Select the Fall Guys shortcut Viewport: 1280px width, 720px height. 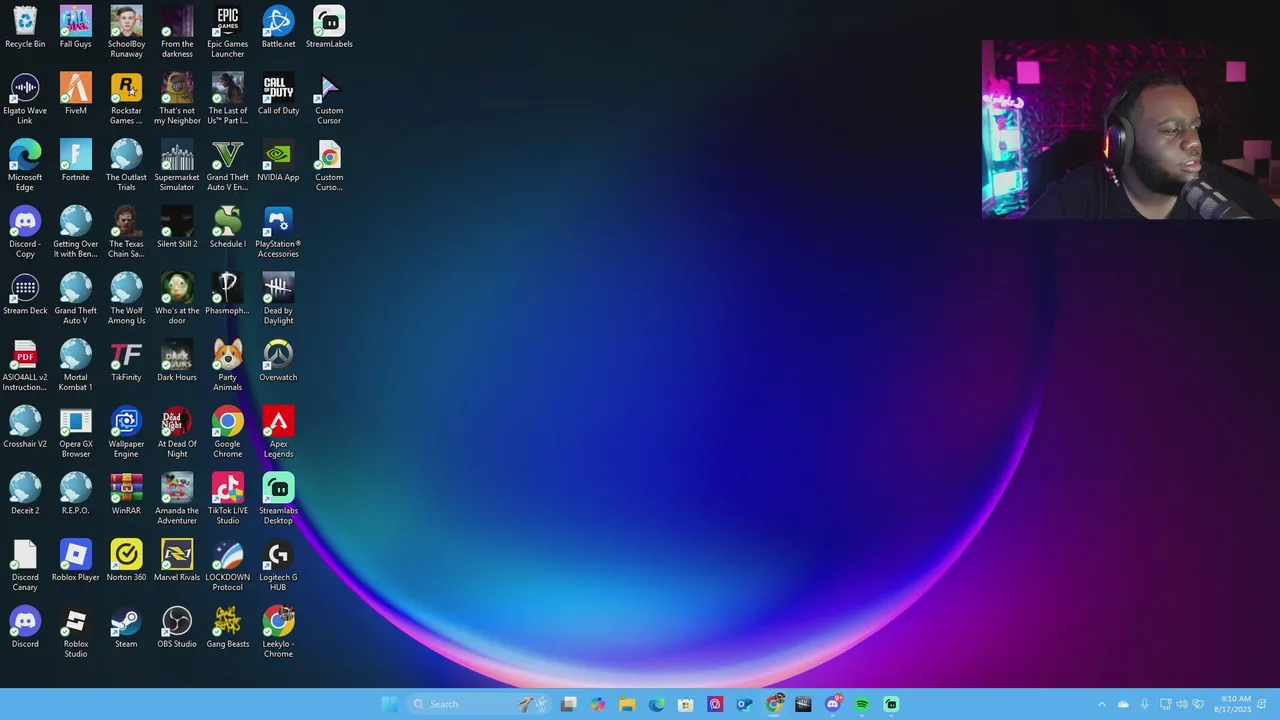[x=76, y=27]
